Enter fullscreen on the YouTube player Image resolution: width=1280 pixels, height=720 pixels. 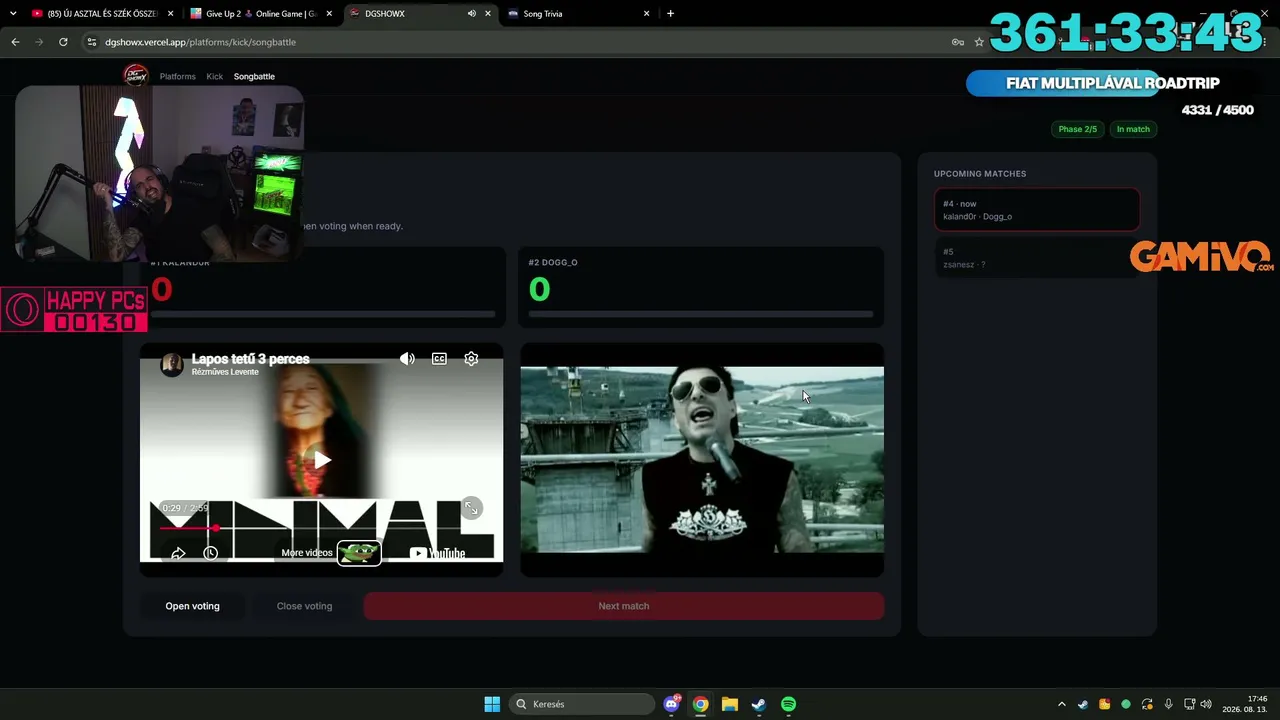(472, 508)
